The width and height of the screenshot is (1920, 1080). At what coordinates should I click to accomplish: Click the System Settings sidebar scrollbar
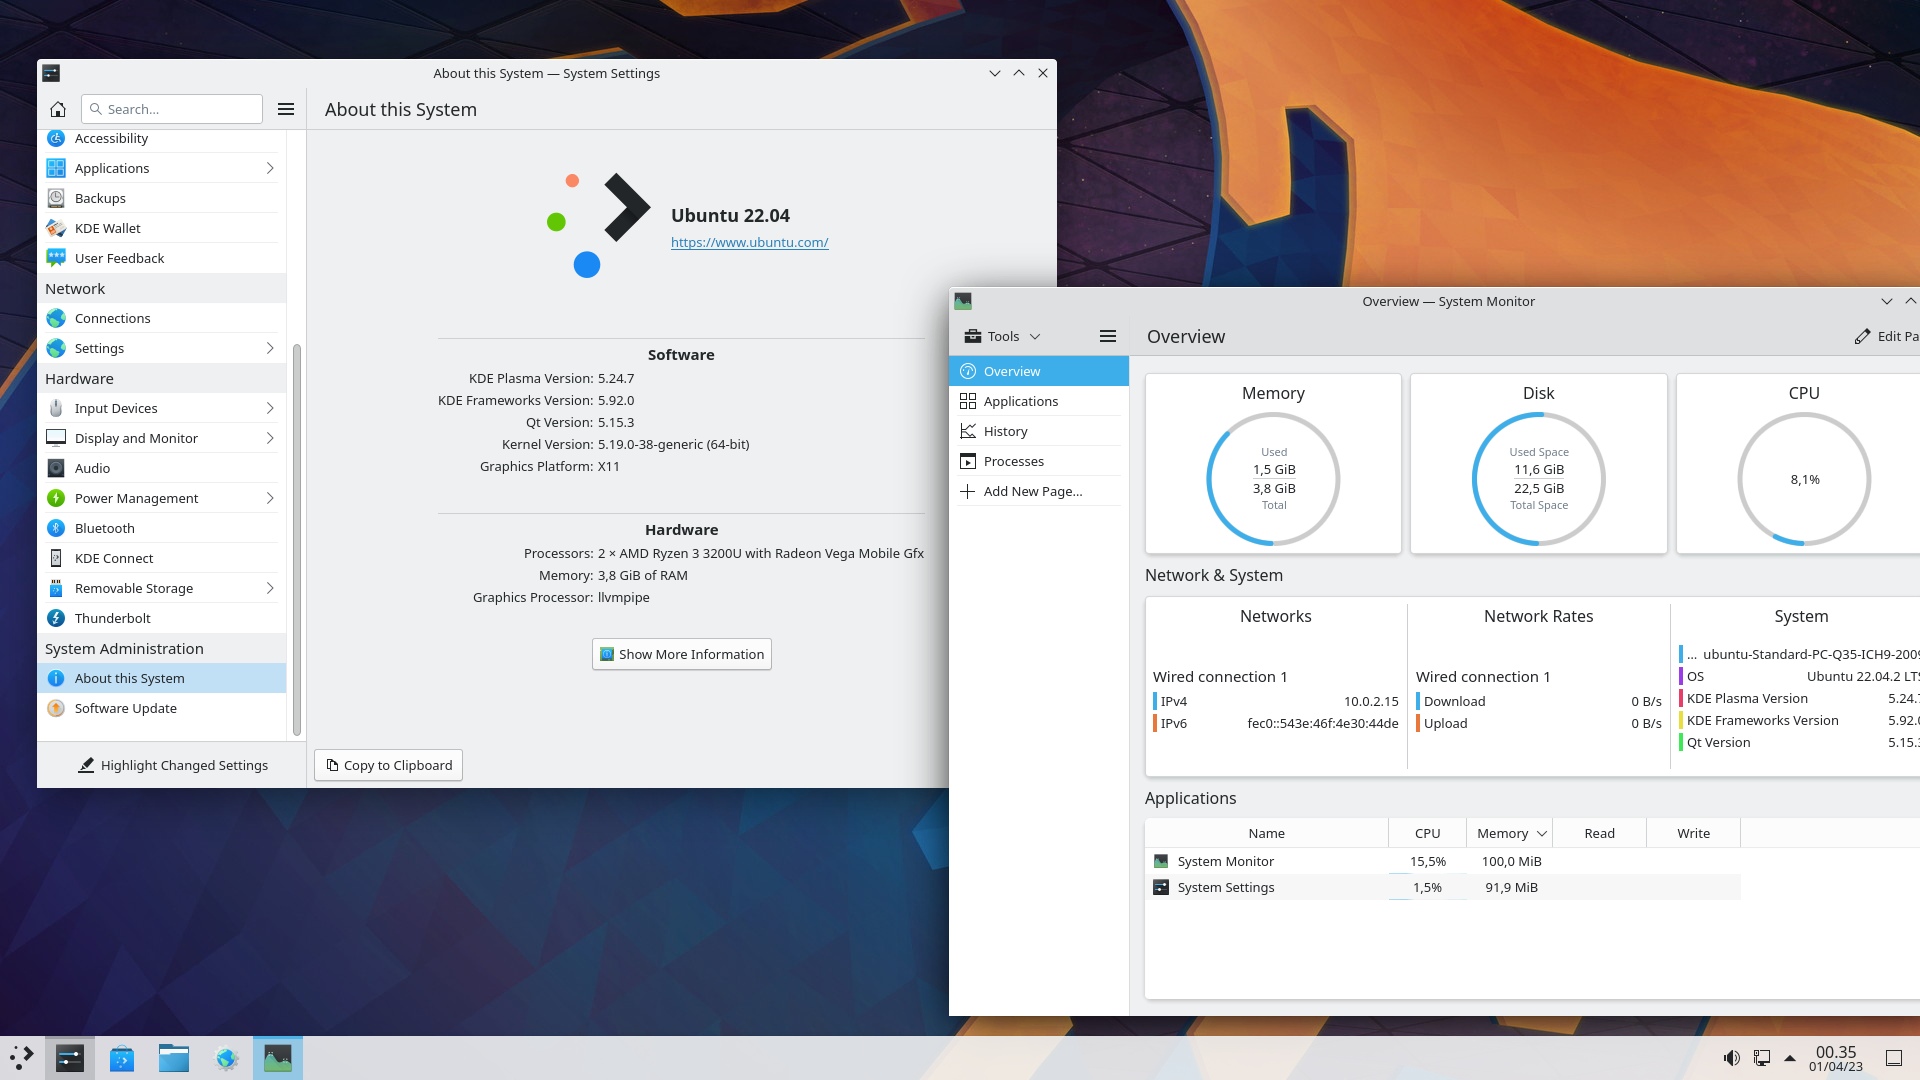[x=296, y=540]
